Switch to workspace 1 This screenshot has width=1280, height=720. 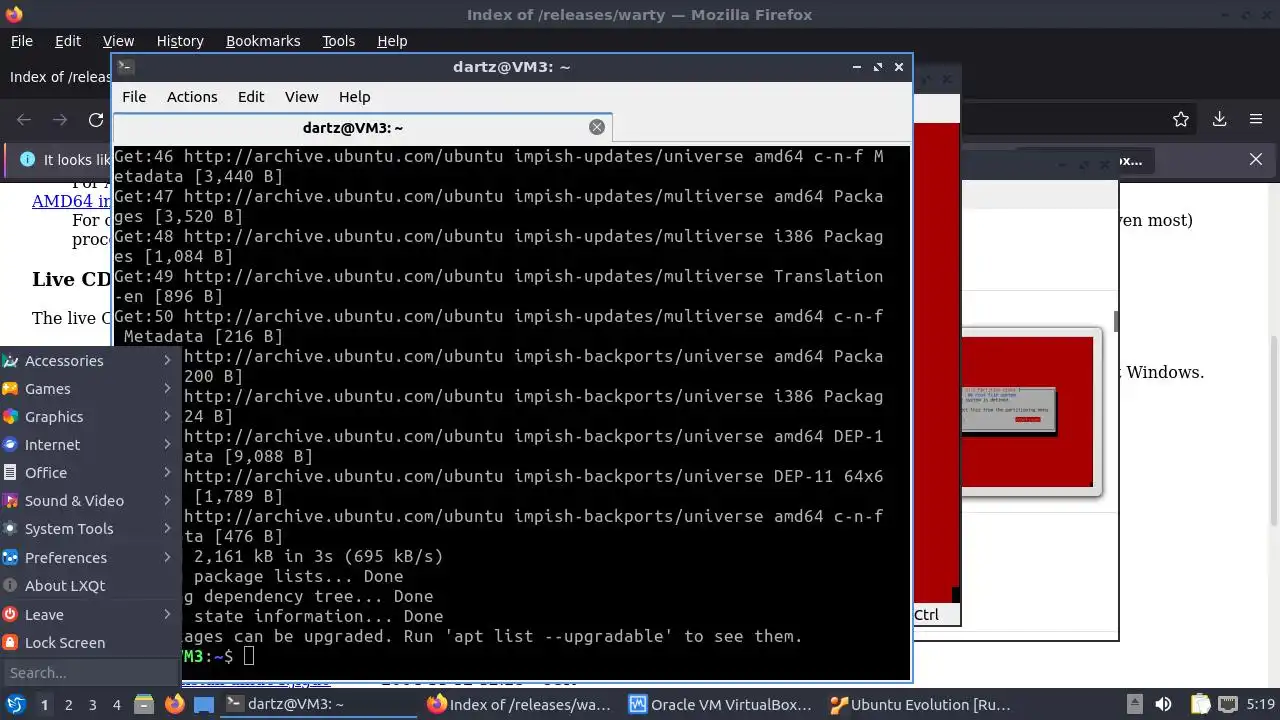[44, 704]
